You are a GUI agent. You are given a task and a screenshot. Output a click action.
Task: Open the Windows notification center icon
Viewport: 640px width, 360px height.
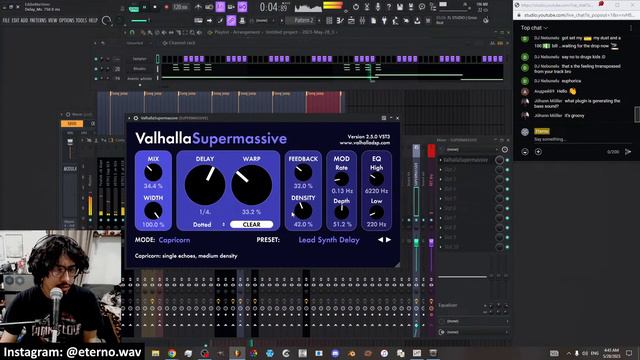629,353
